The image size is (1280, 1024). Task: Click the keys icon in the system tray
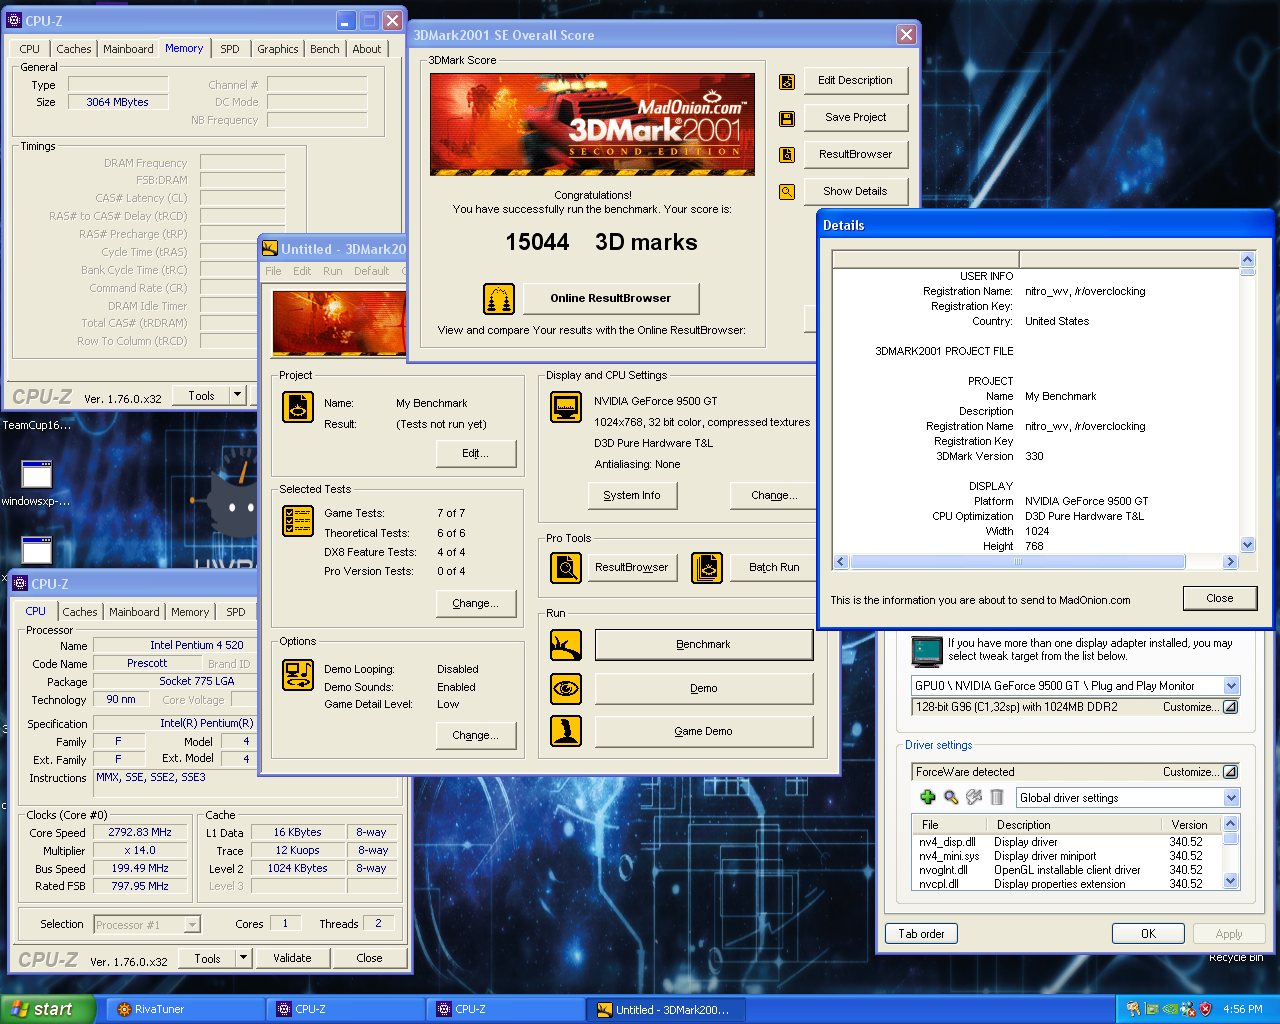pyautogui.click(x=1133, y=1009)
